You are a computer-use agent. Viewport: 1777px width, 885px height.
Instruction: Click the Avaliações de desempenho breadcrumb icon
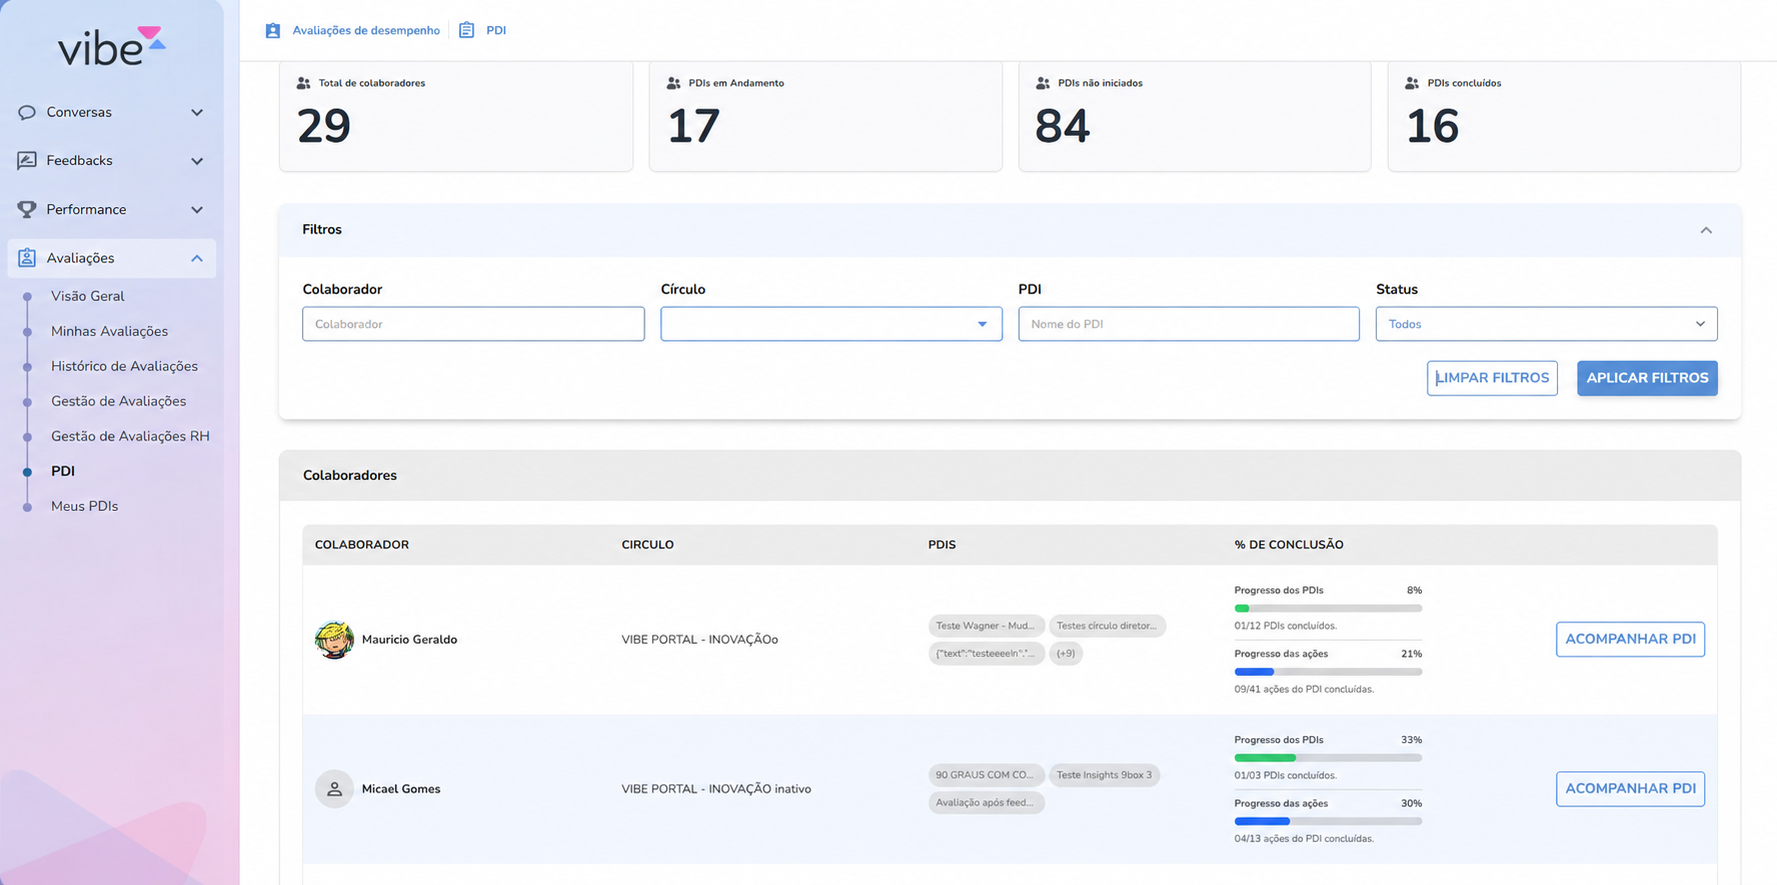(273, 30)
